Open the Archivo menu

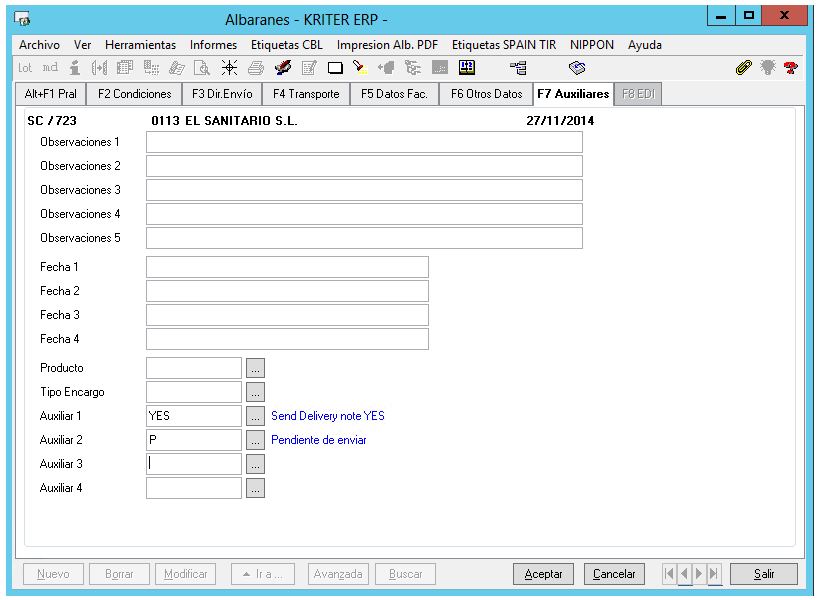pos(39,45)
